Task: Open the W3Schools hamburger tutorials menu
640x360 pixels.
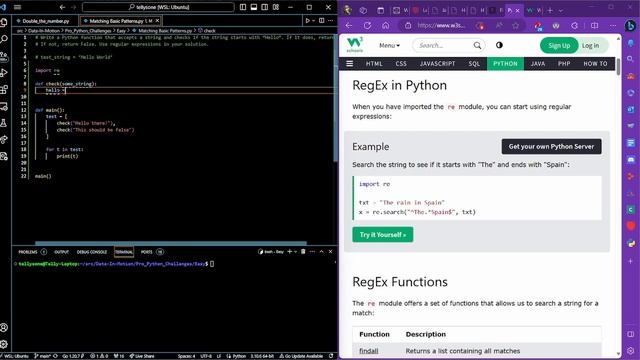Action: tap(350, 64)
